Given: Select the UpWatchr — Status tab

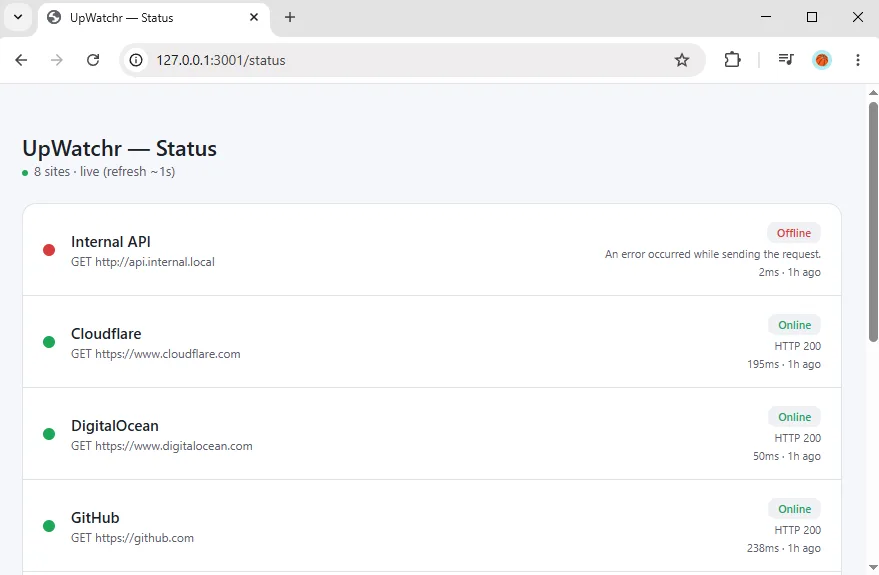Looking at the screenshot, I should click(x=154, y=18).
